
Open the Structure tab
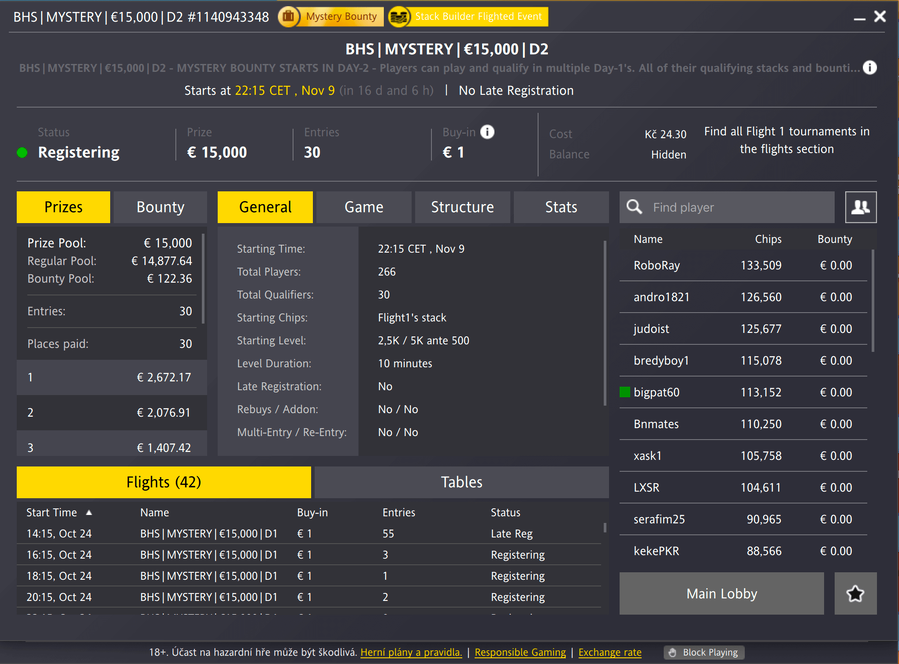point(462,207)
